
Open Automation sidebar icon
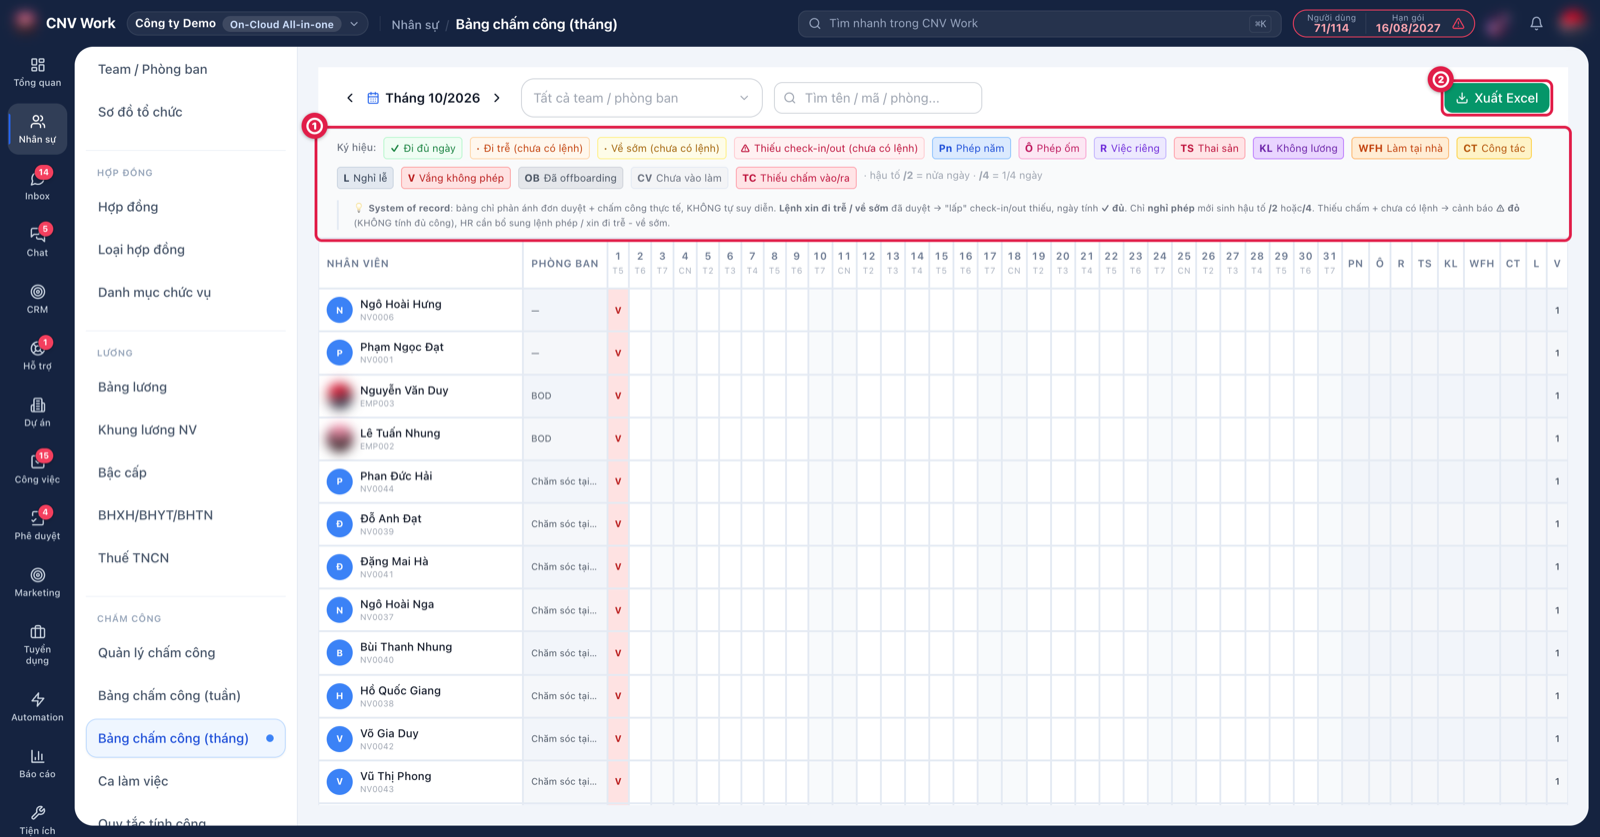point(37,707)
